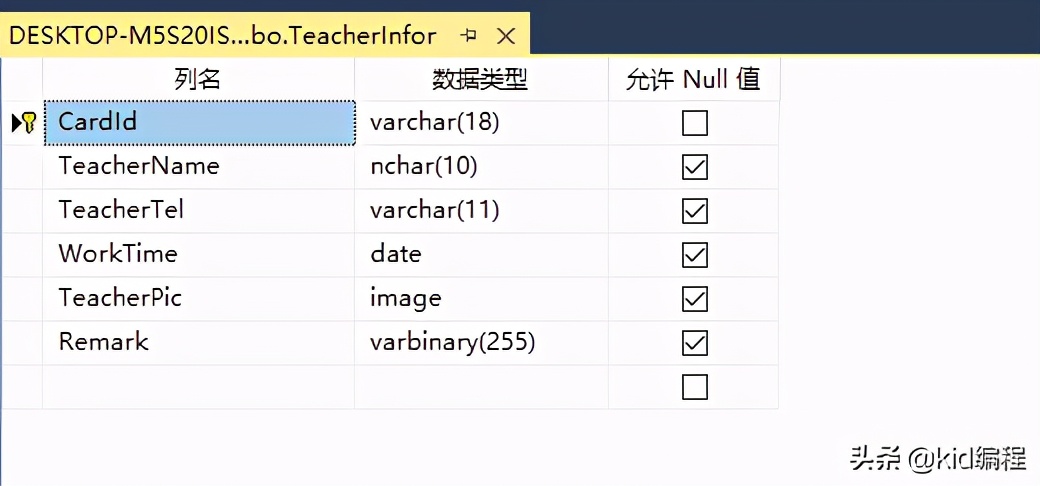Image resolution: width=1040 pixels, height=486 pixels.
Task: Uncheck Allow Null for TeacherTel
Action: (694, 211)
